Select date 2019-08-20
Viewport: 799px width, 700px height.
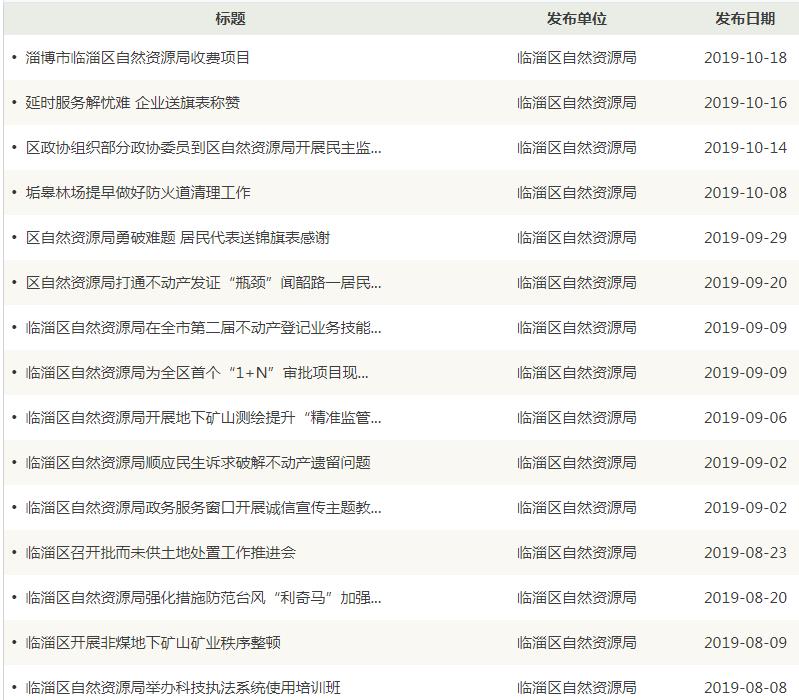[x=745, y=597]
